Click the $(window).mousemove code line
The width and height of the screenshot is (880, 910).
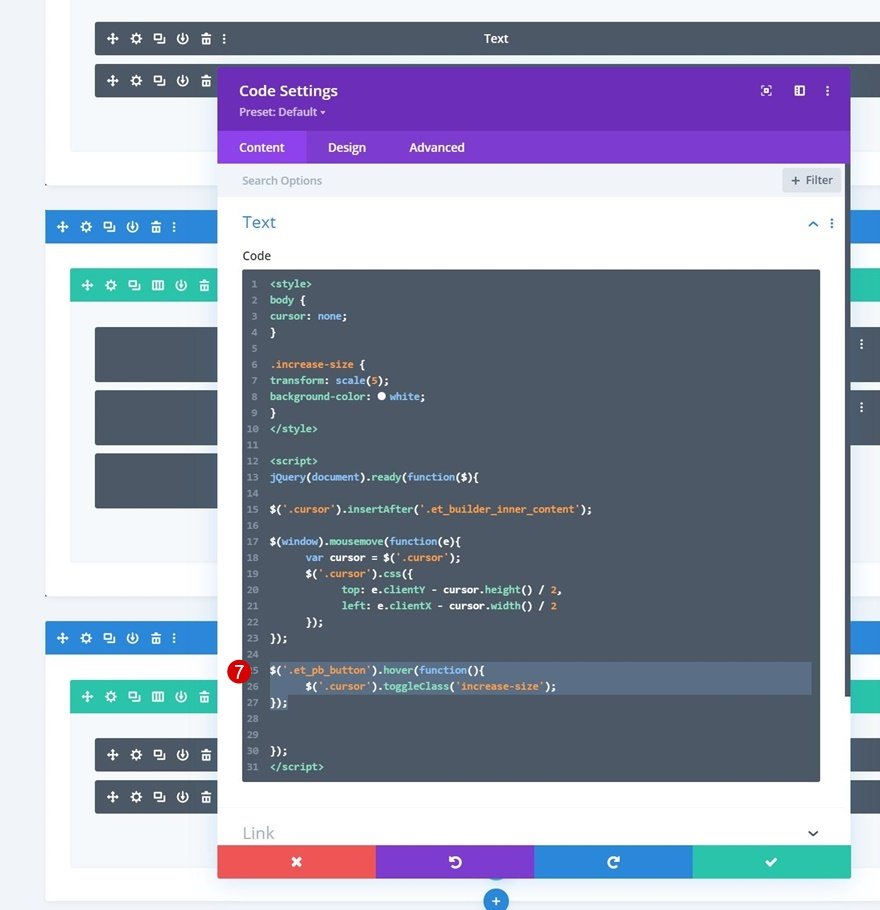coord(365,541)
